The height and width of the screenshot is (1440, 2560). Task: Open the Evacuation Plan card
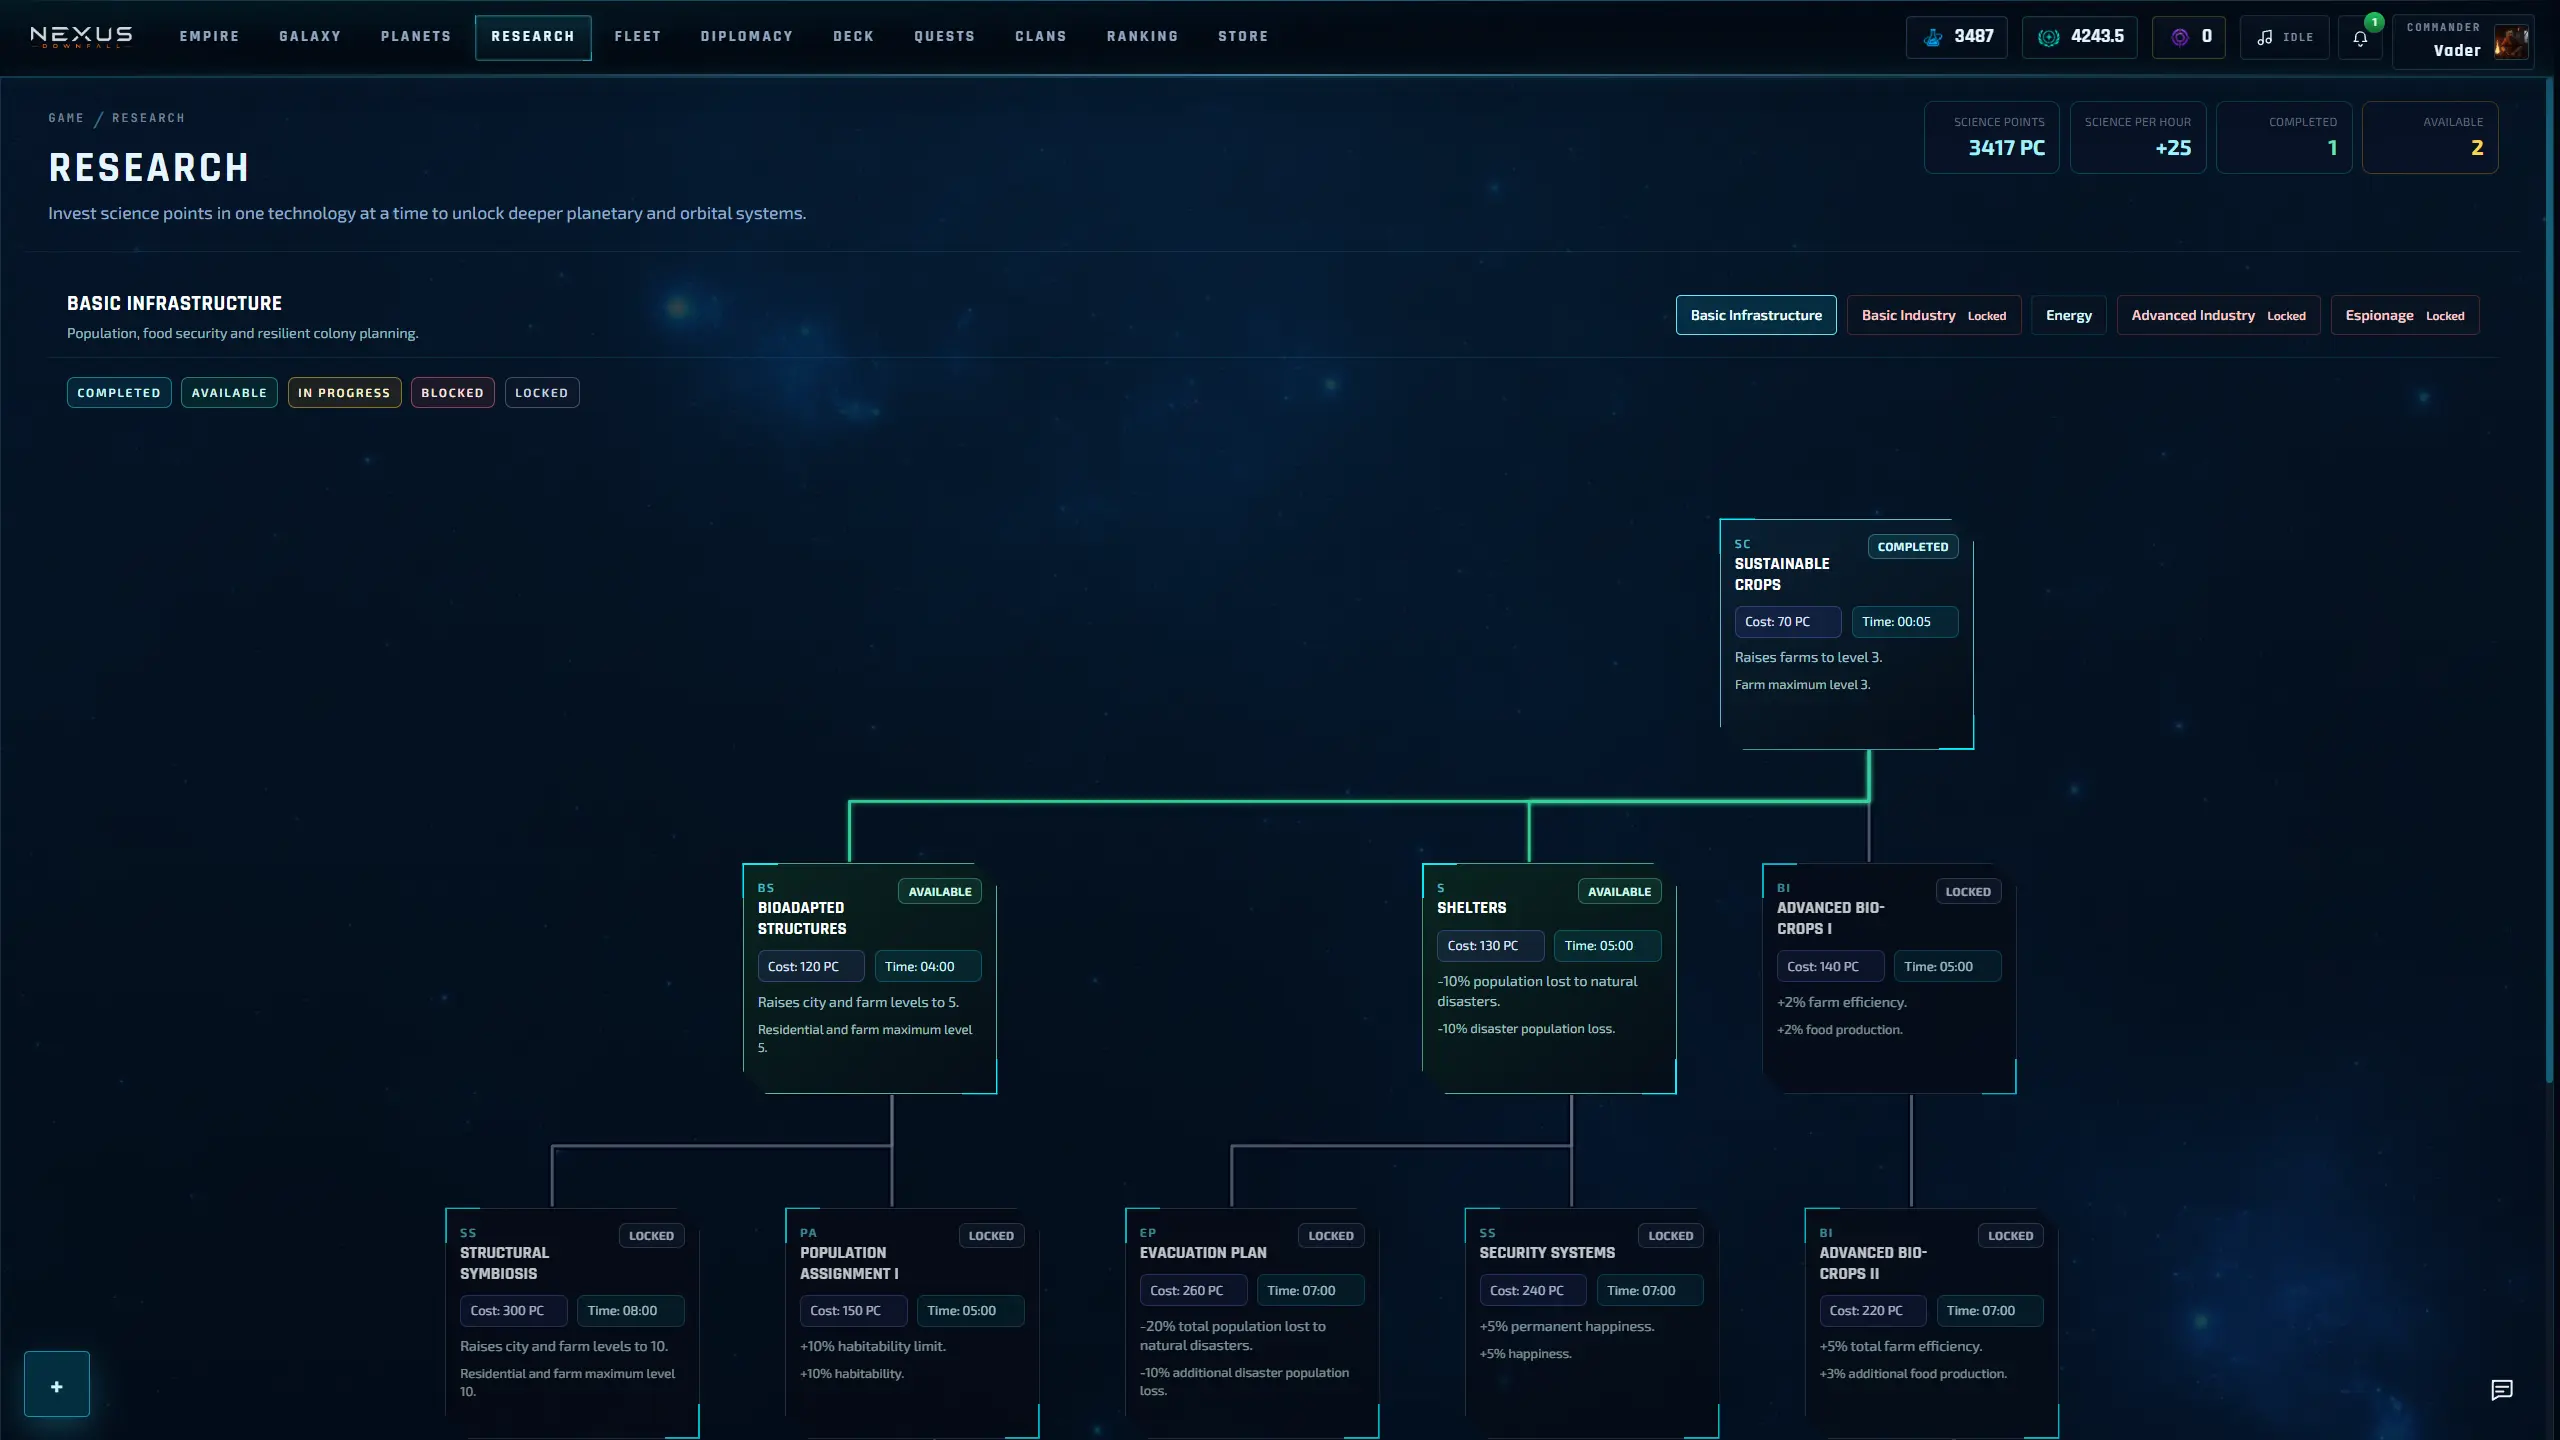point(1252,1323)
